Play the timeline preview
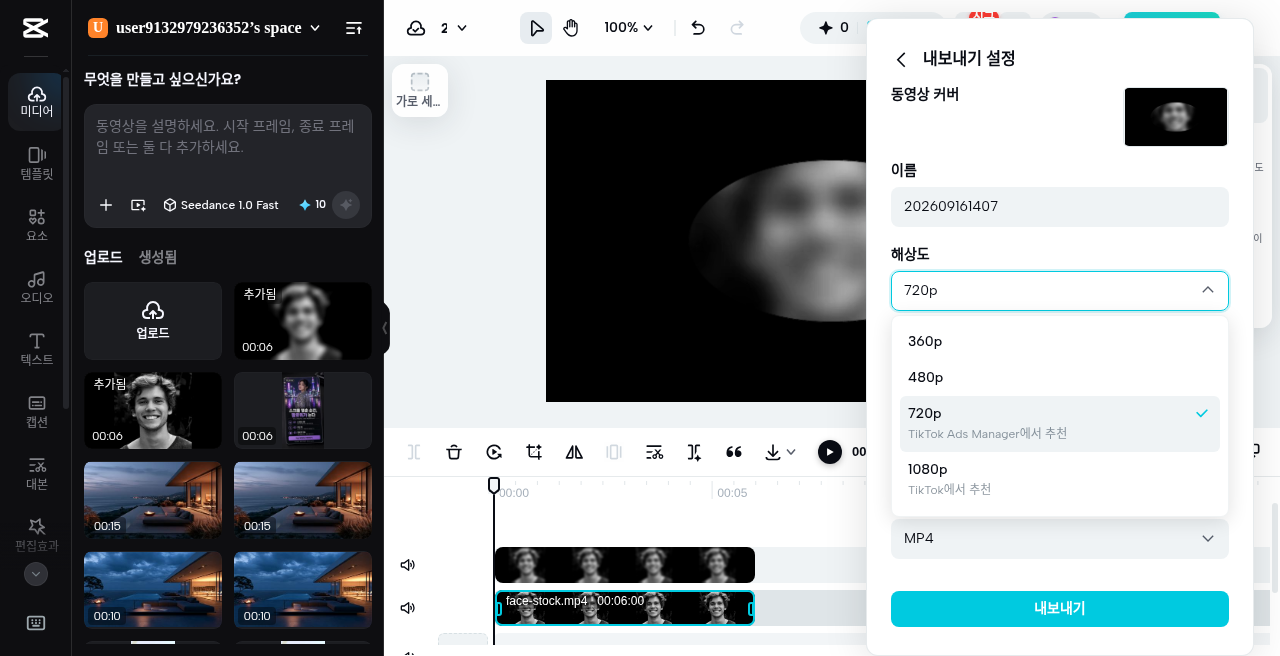 click(830, 452)
